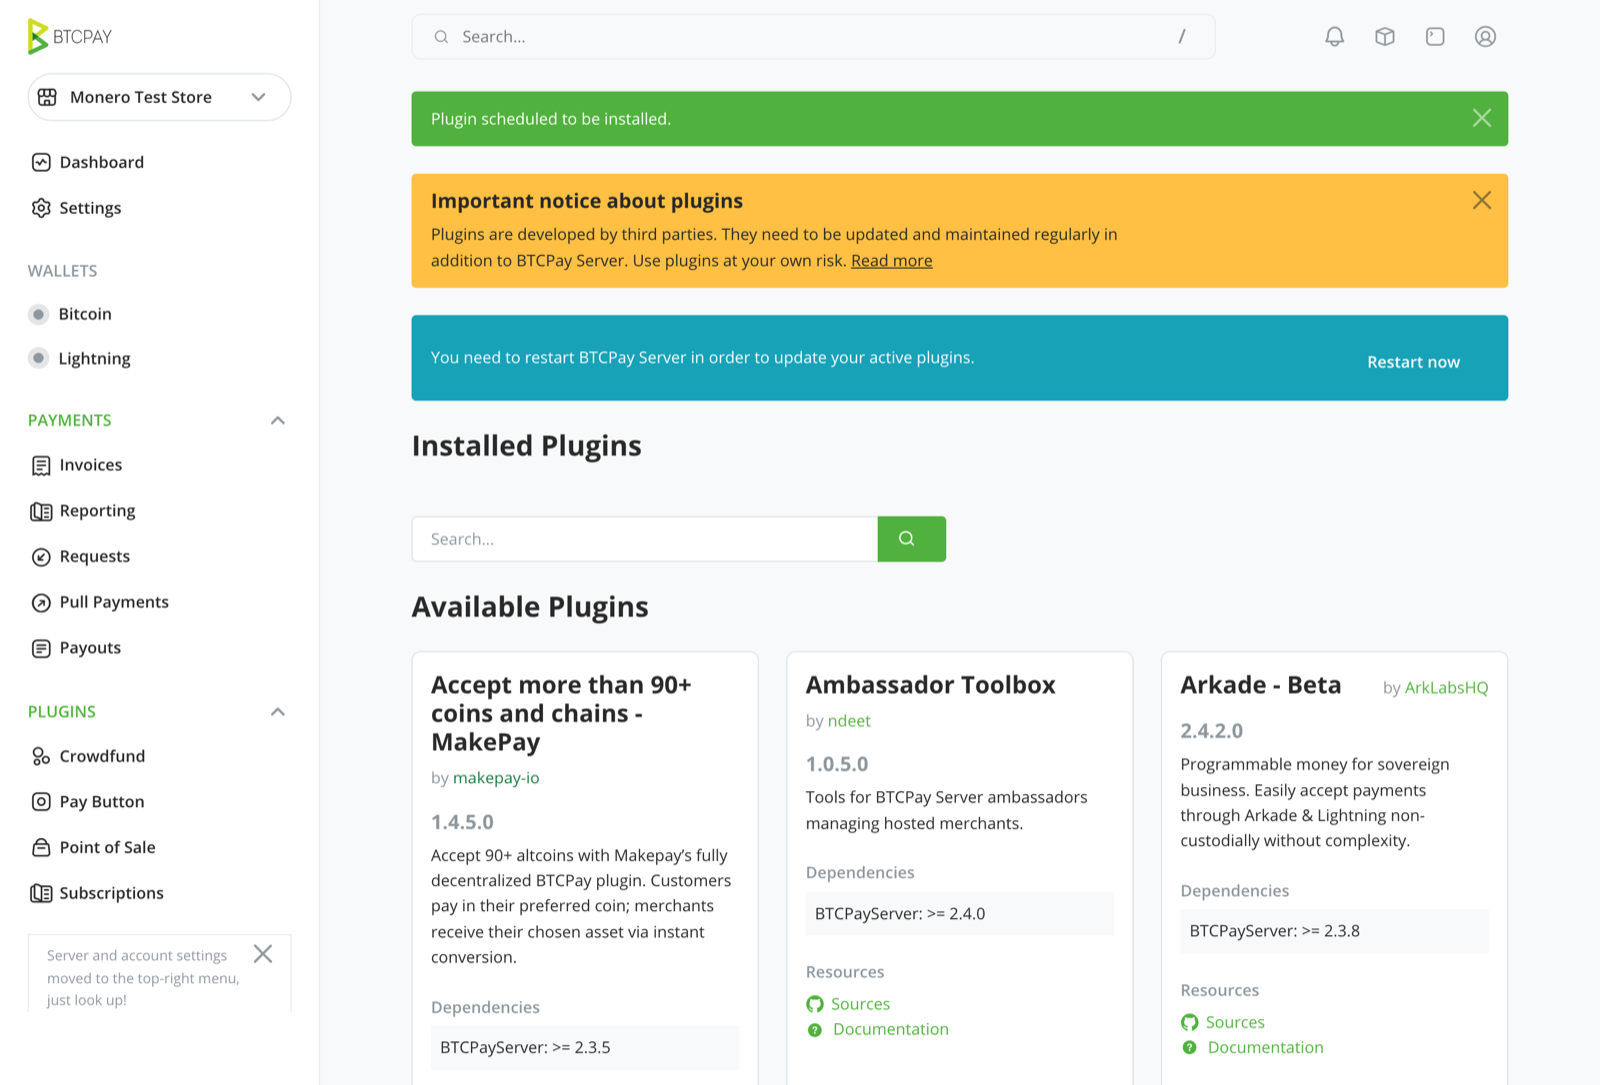
Task: Focus the top global search field
Action: (x=813, y=37)
